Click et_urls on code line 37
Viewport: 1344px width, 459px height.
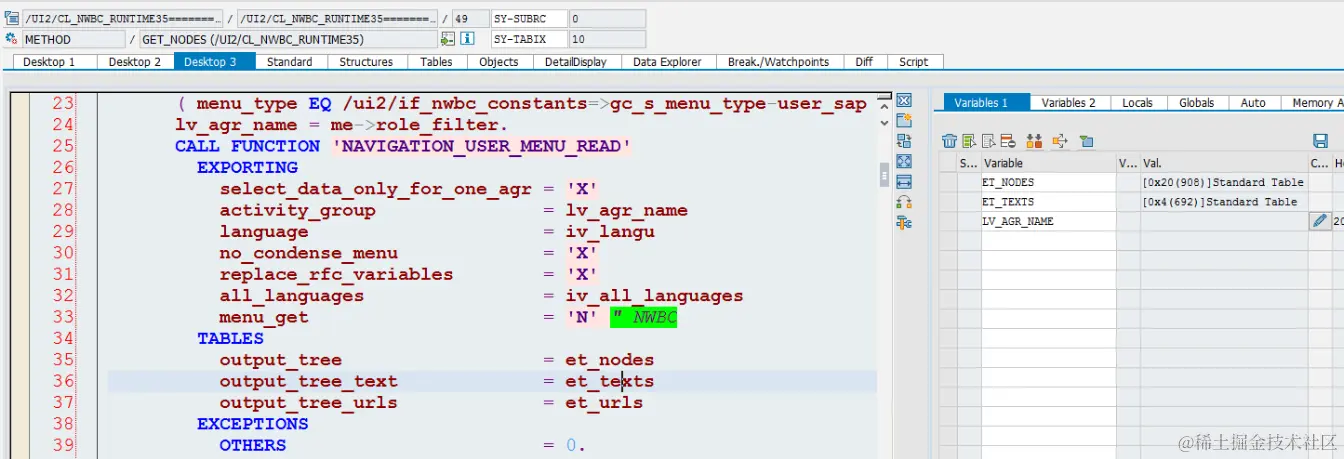pyautogui.click(x=604, y=403)
